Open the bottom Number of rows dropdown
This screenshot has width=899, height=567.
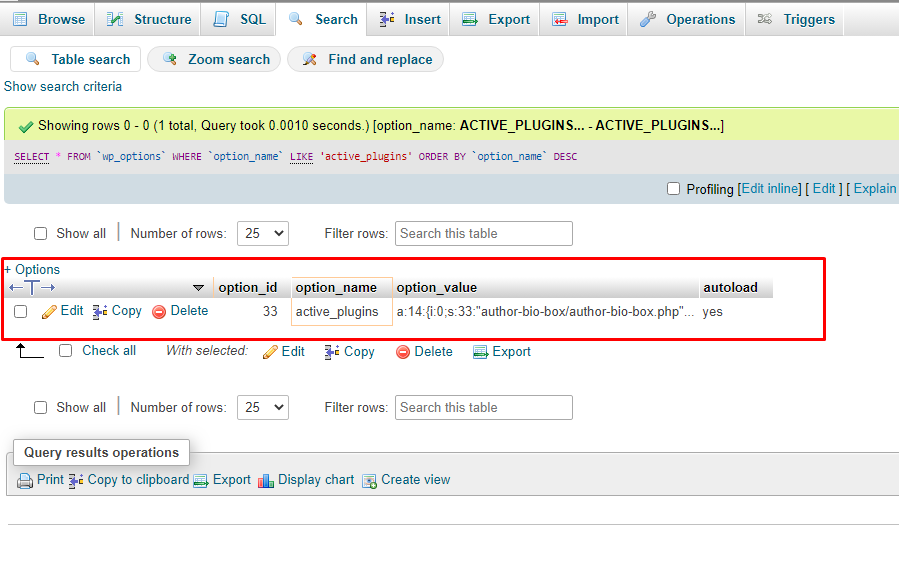point(262,408)
